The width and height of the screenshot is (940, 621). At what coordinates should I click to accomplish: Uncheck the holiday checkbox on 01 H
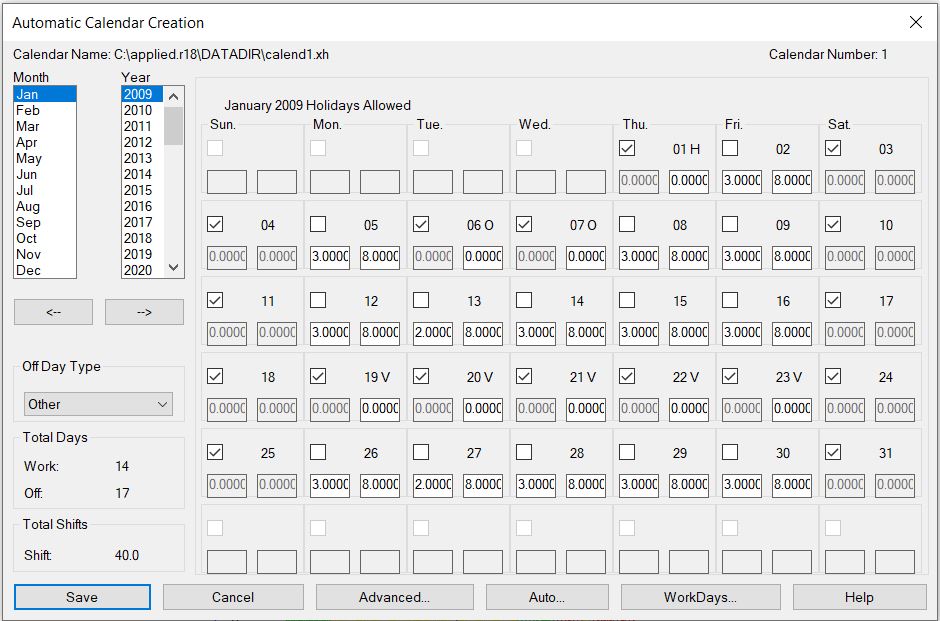point(627,148)
